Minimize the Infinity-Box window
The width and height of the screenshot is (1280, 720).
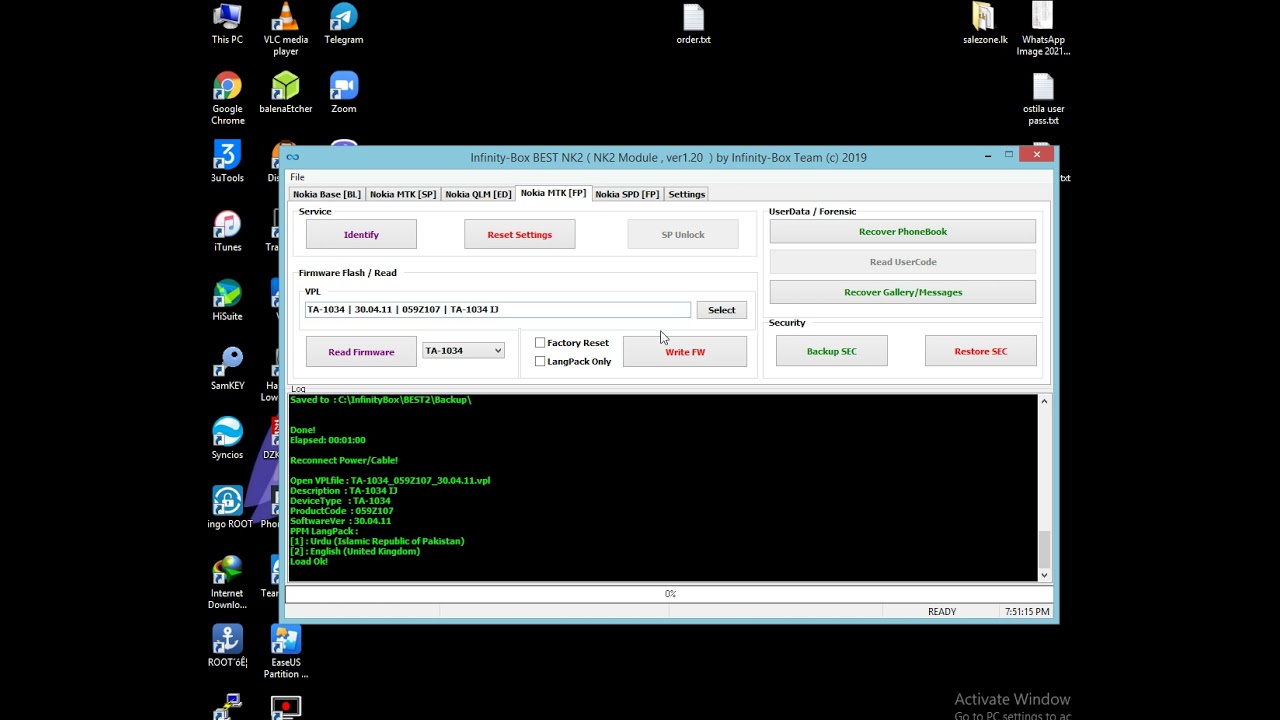987,155
